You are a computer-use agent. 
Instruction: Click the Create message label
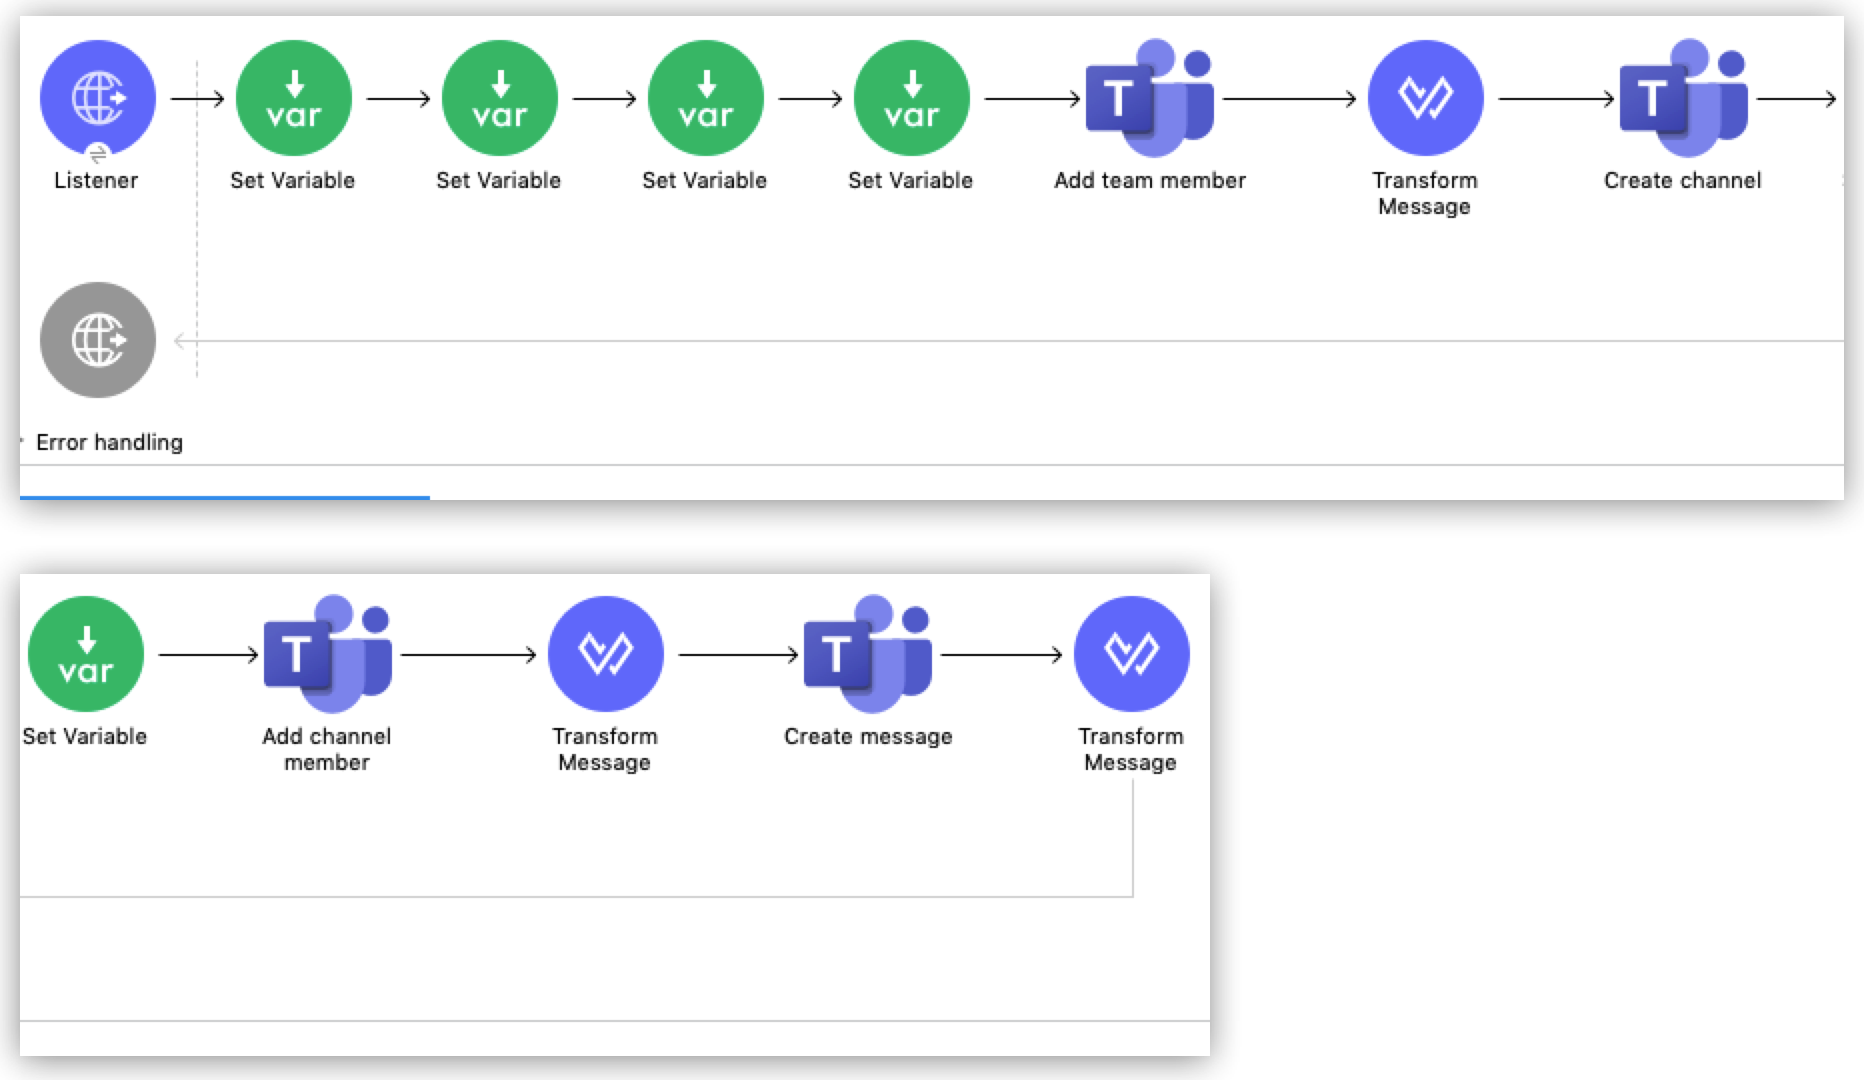point(867,736)
